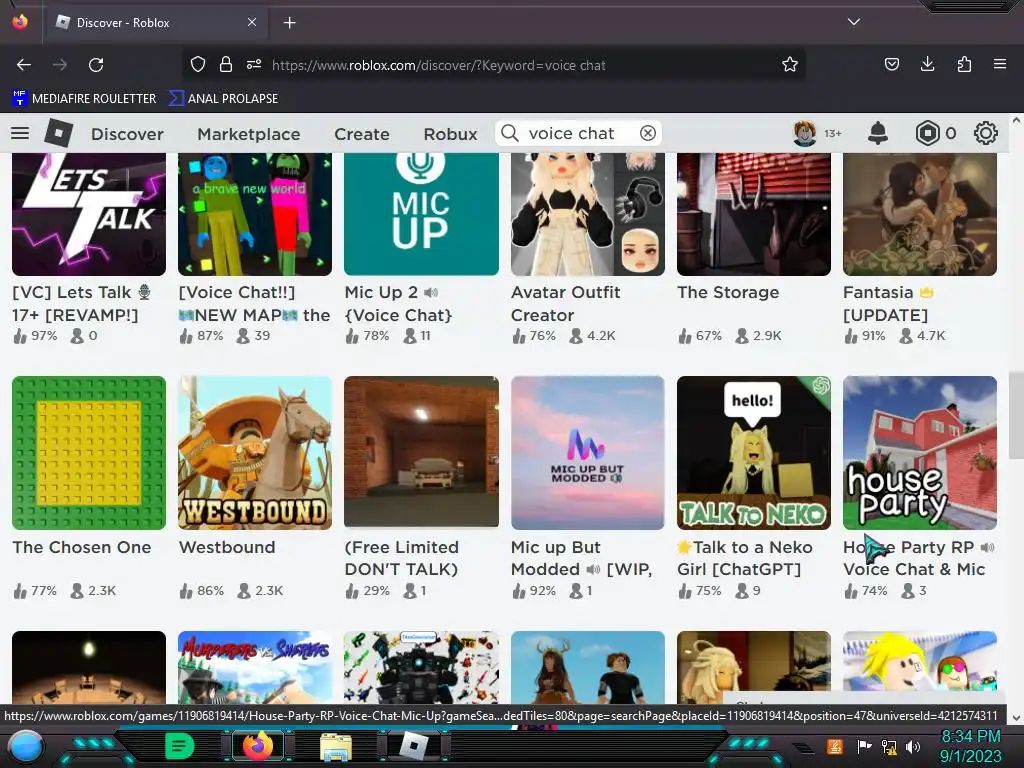Viewport: 1024px width, 768px height.
Task: Open the tracking protection shield icon
Action: 197,64
